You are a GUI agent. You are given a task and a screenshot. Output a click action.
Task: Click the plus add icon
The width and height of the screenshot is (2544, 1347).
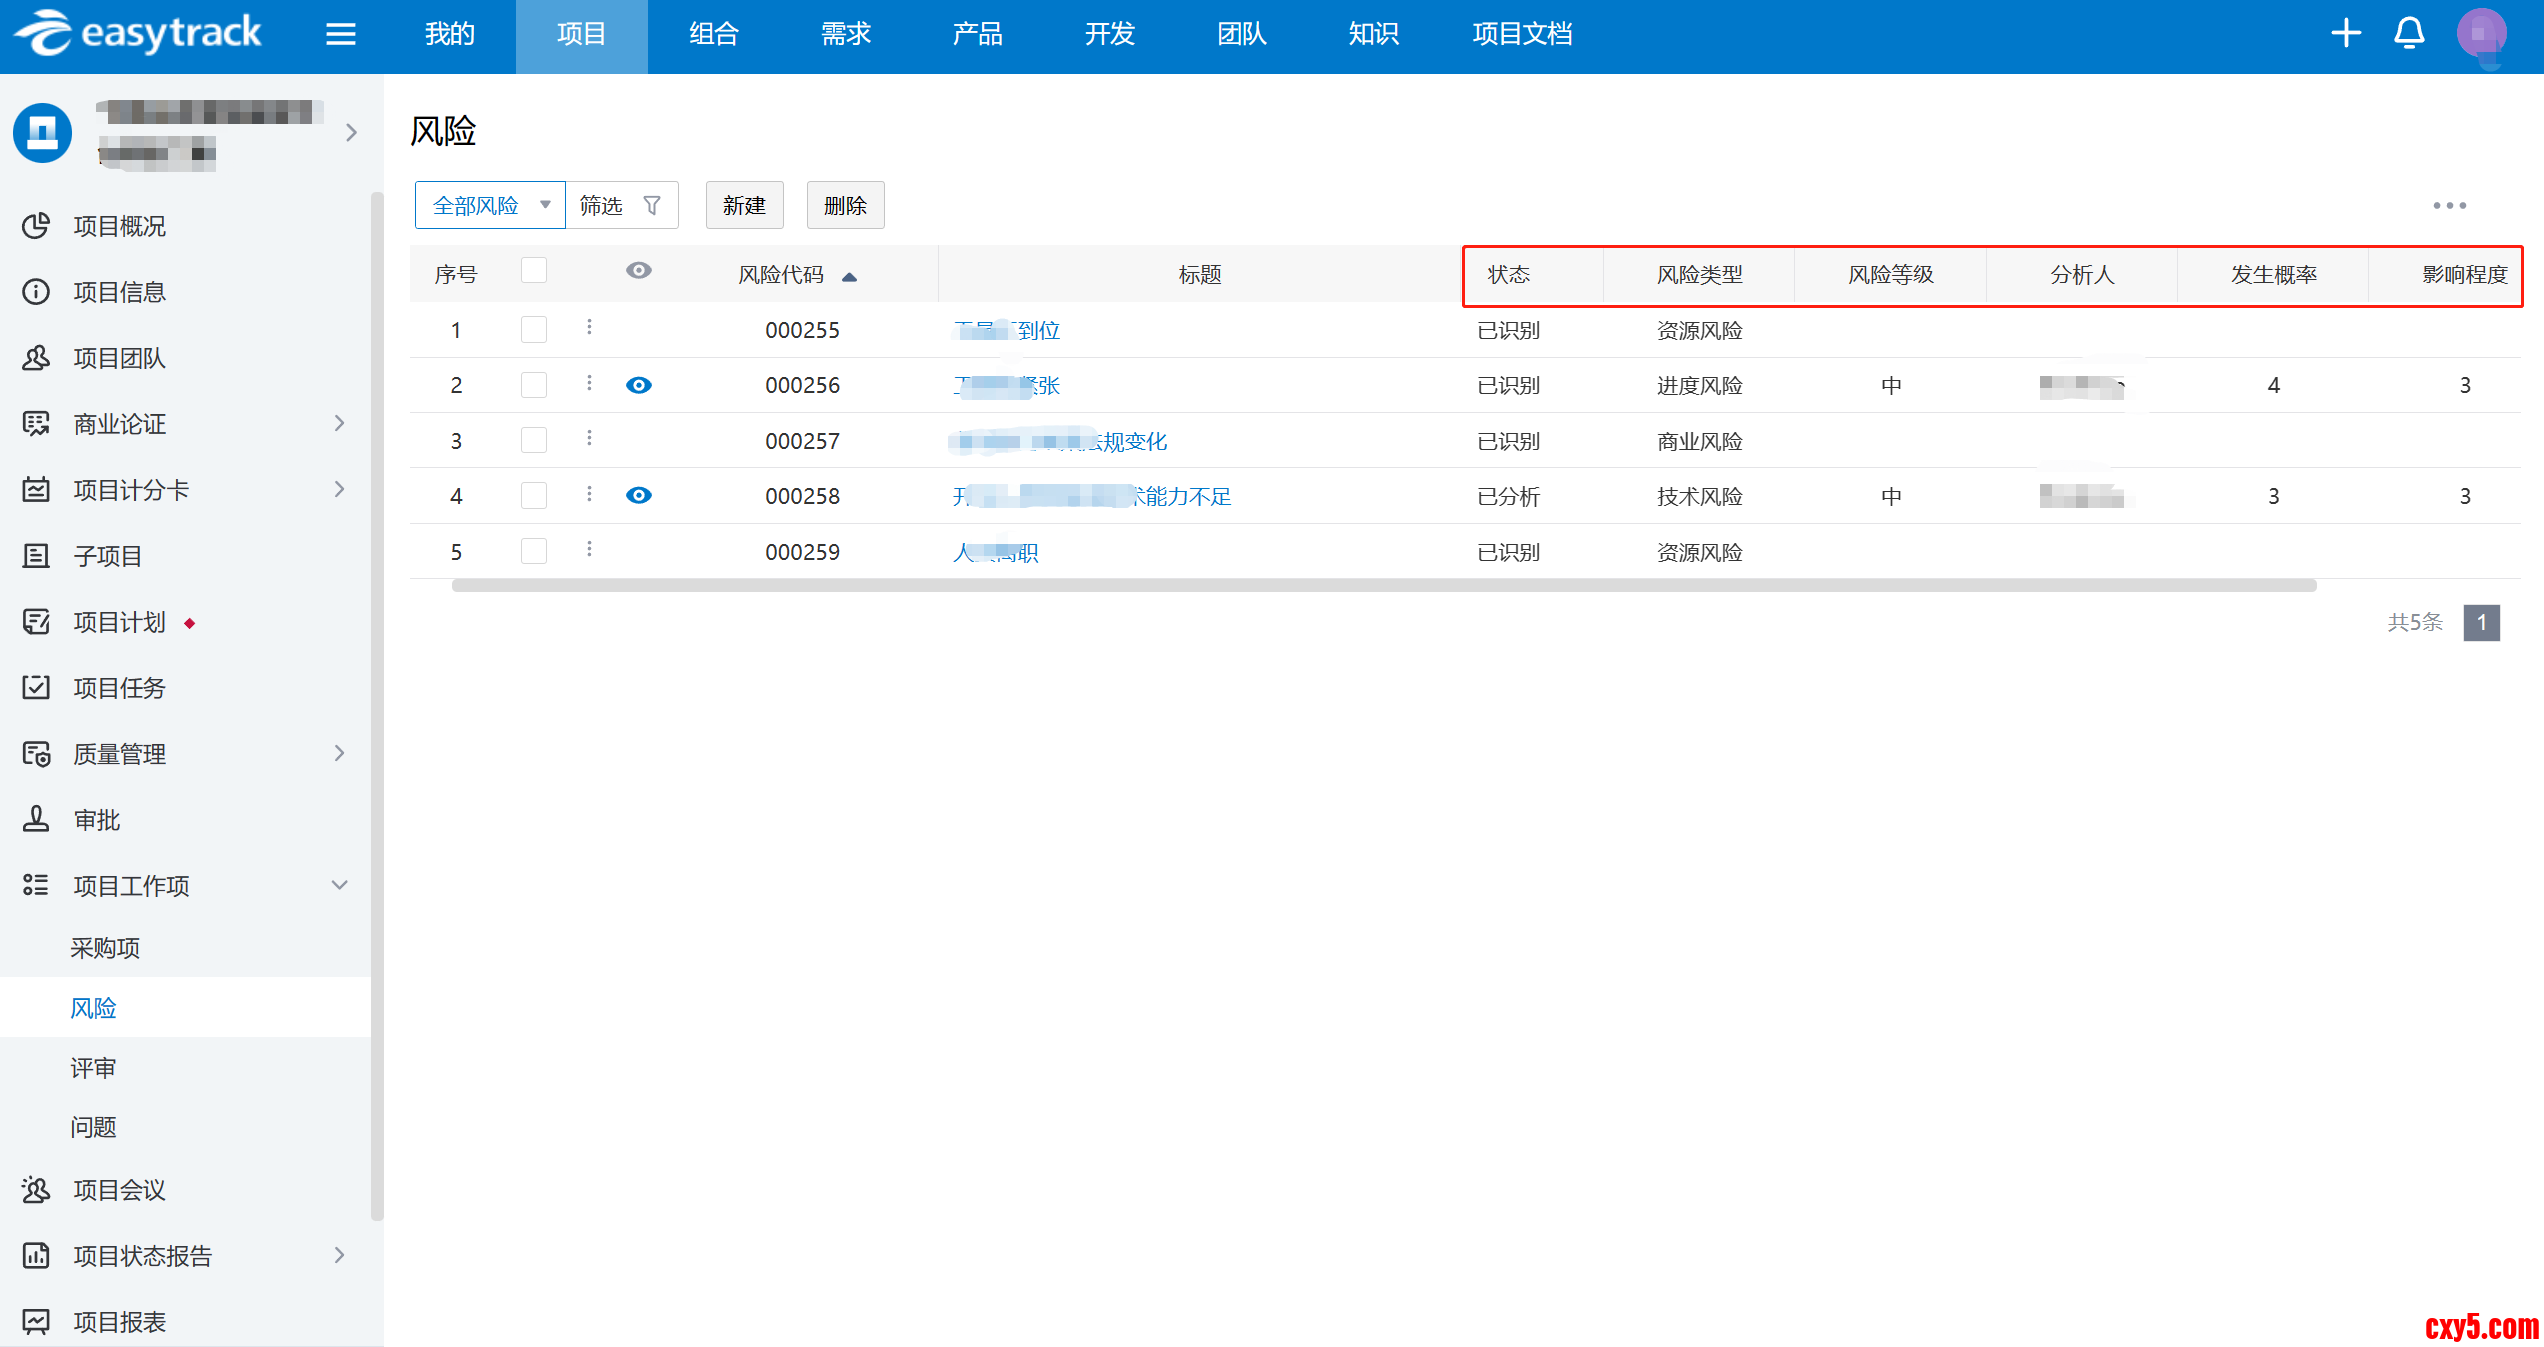2346,34
